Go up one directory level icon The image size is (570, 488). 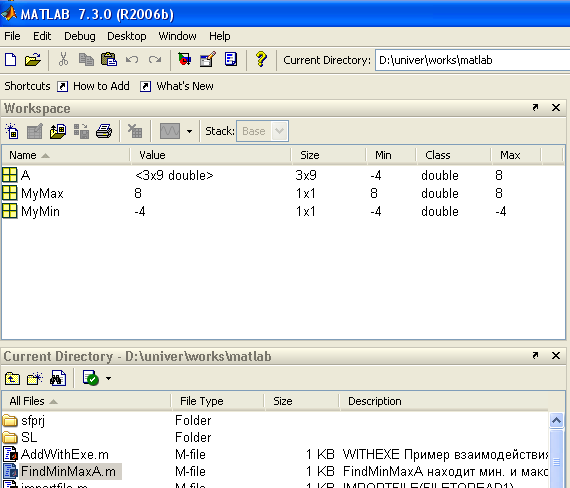12,379
